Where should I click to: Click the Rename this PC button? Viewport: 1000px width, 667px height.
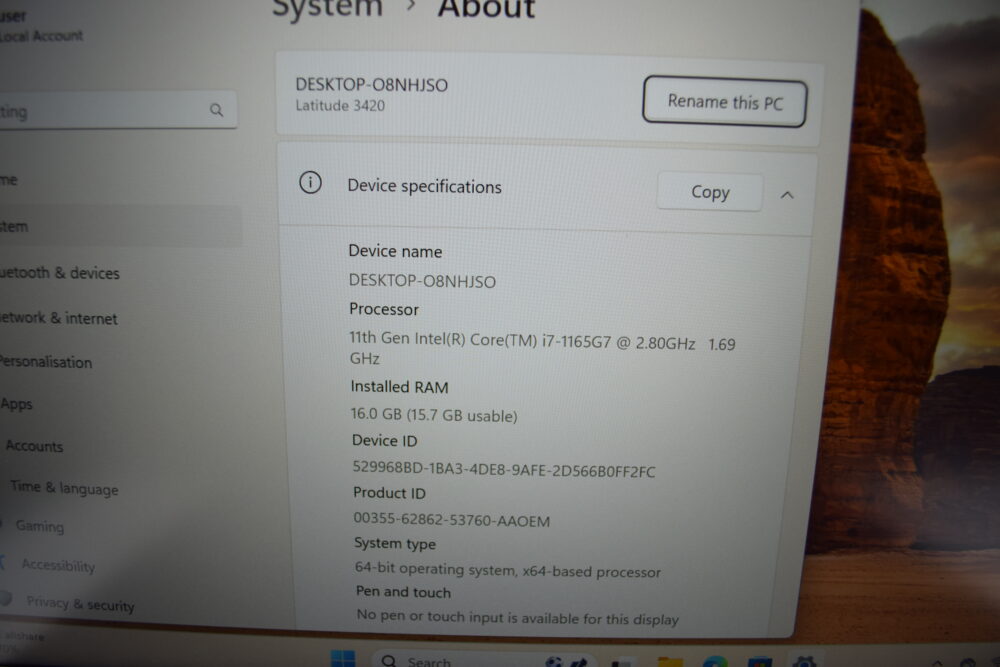coord(724,101)
